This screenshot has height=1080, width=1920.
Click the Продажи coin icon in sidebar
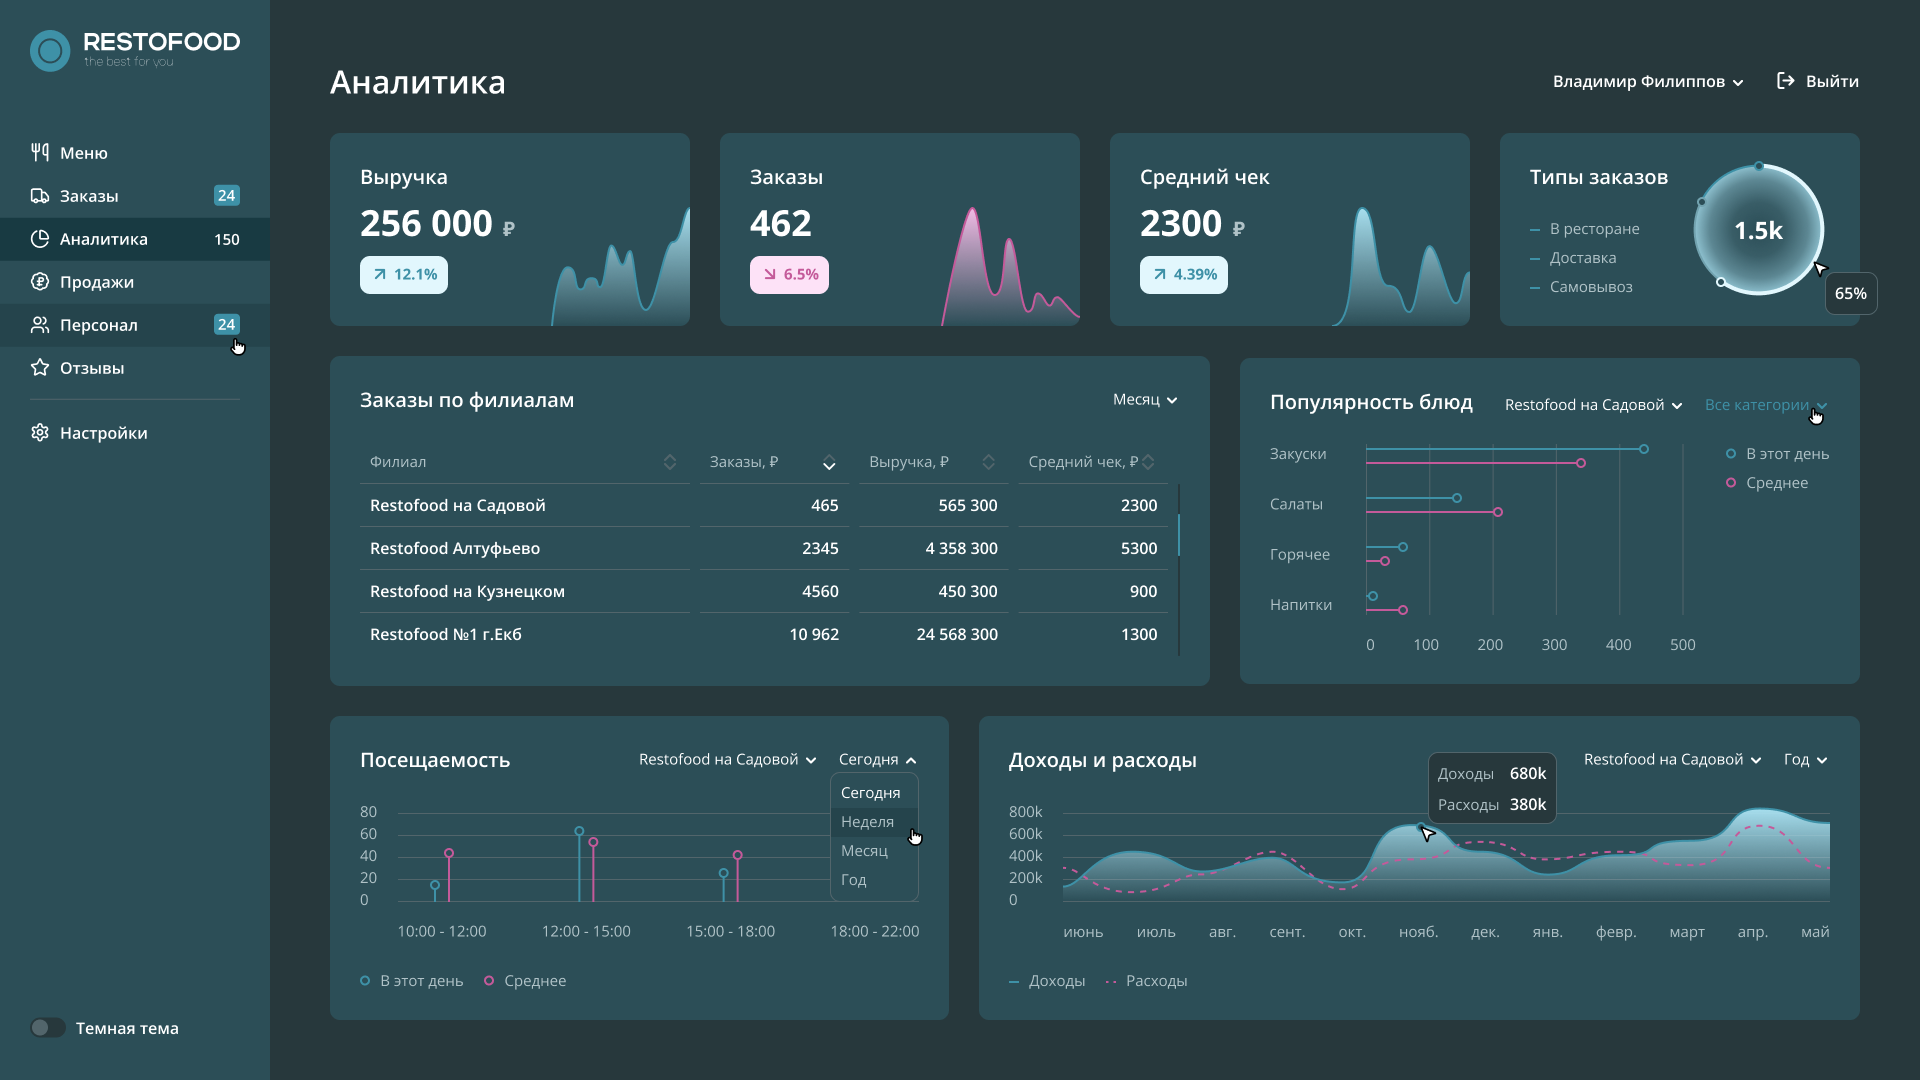(40, 282)
